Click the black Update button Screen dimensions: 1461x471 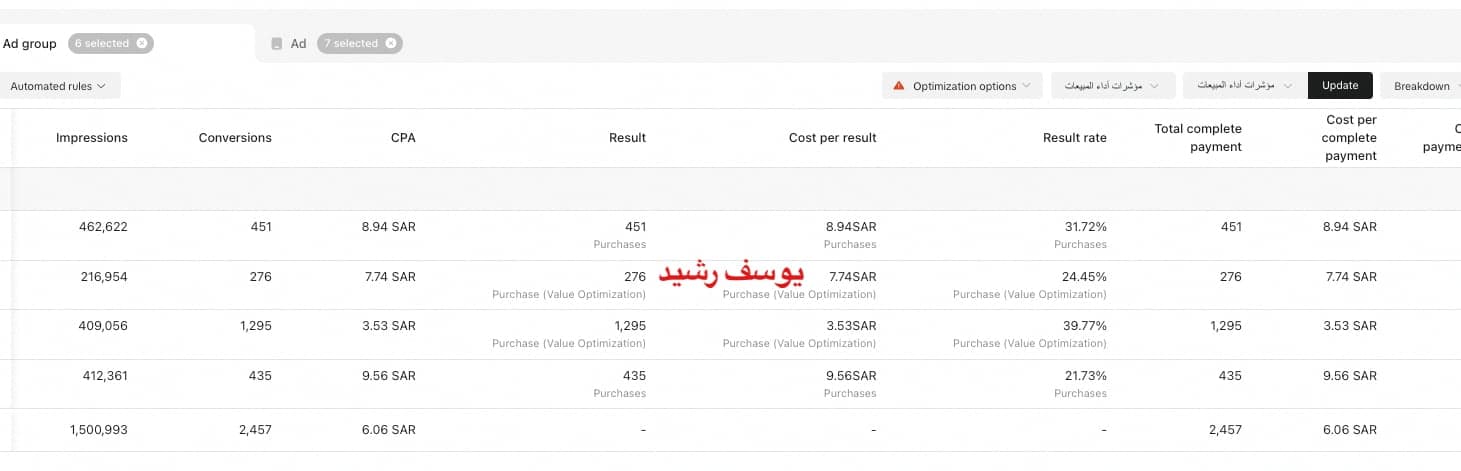(1340, 86)
